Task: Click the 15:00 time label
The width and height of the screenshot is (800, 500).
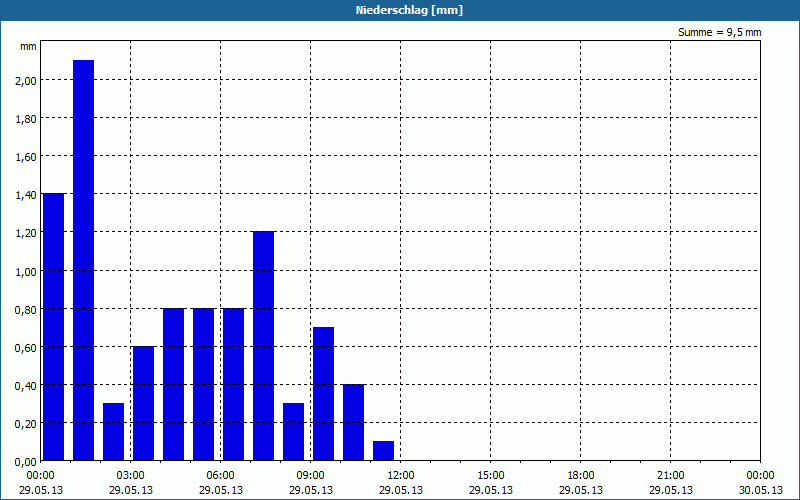Action: (x=491, y=476)
